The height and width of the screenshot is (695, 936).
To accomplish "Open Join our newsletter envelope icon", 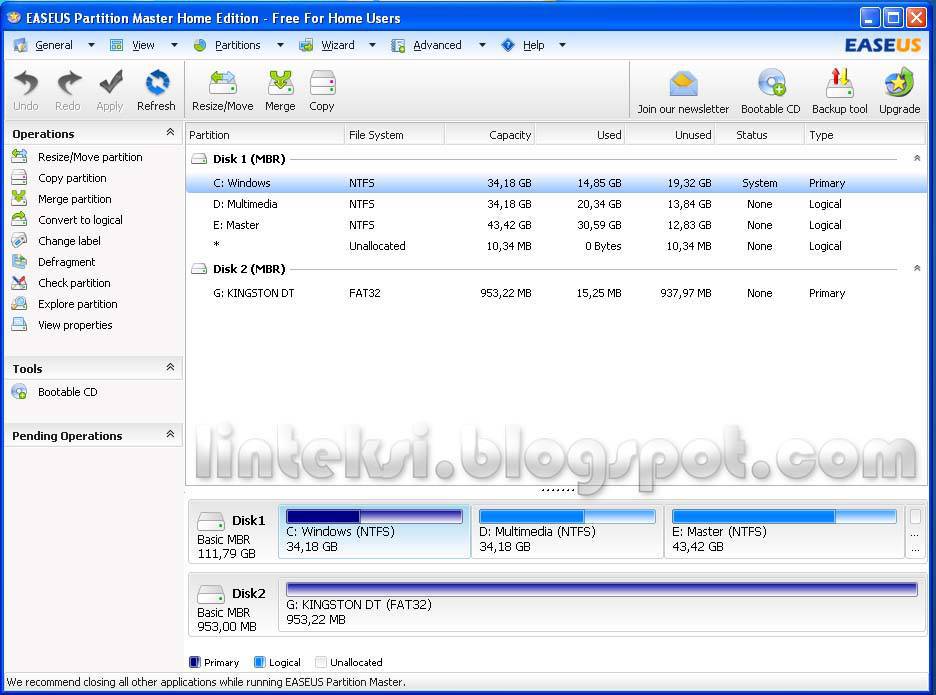I will [683, 84].
